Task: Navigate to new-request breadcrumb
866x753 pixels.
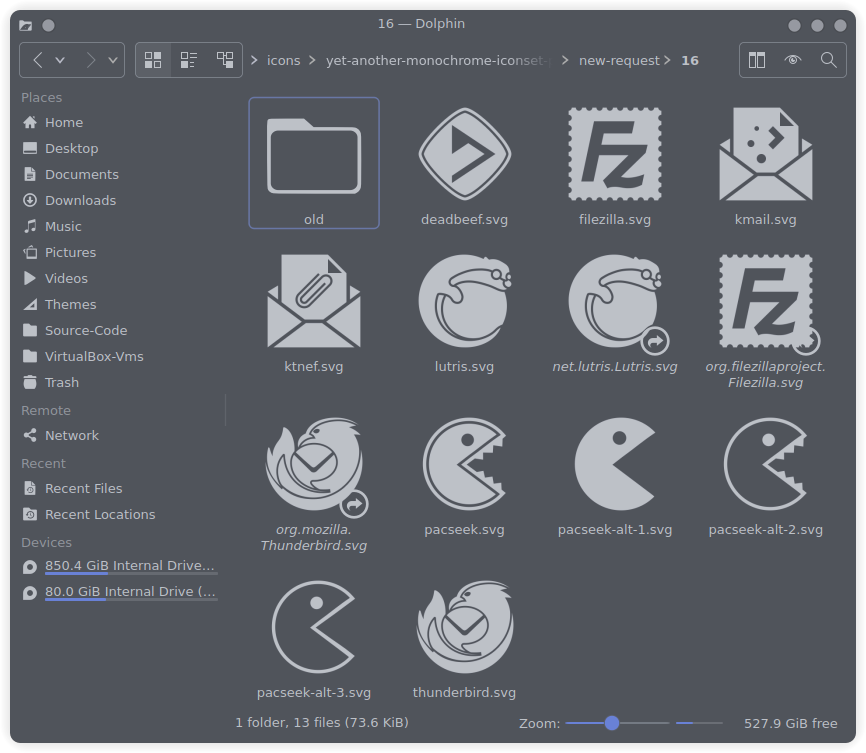Action: click(x=619, y=60)
